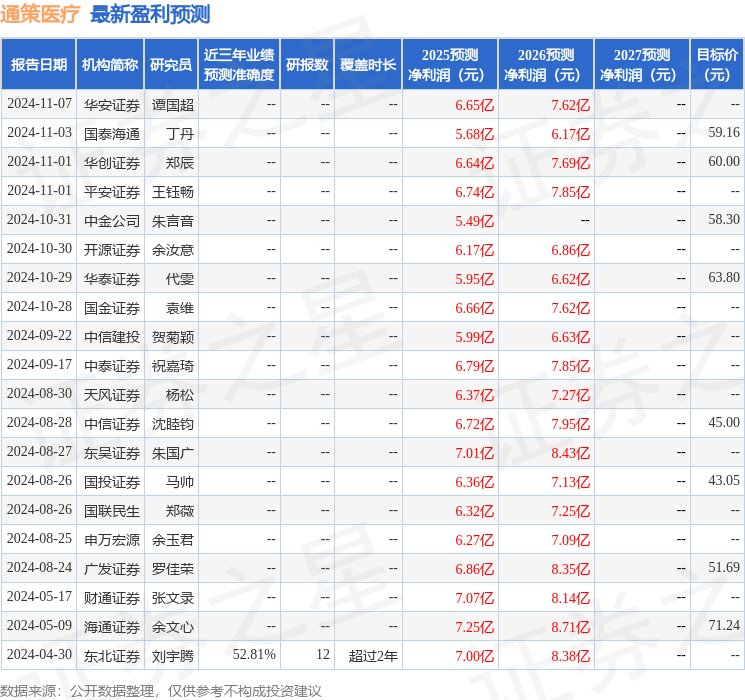Viewport: 745px width, 700px height.
Task: Click the 天风证券 institution cell
Action: pos(112,394)
